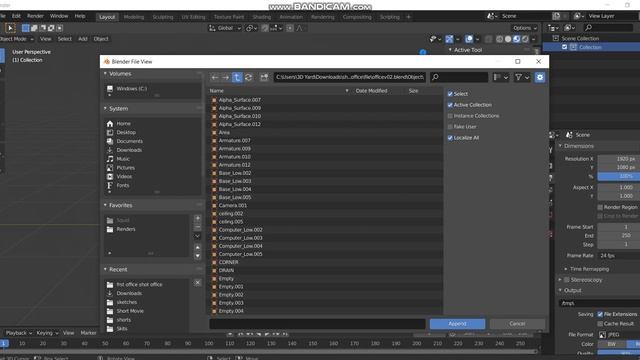Toggle the file browser options gear panel
640x360 pixels.
point(540,77)
